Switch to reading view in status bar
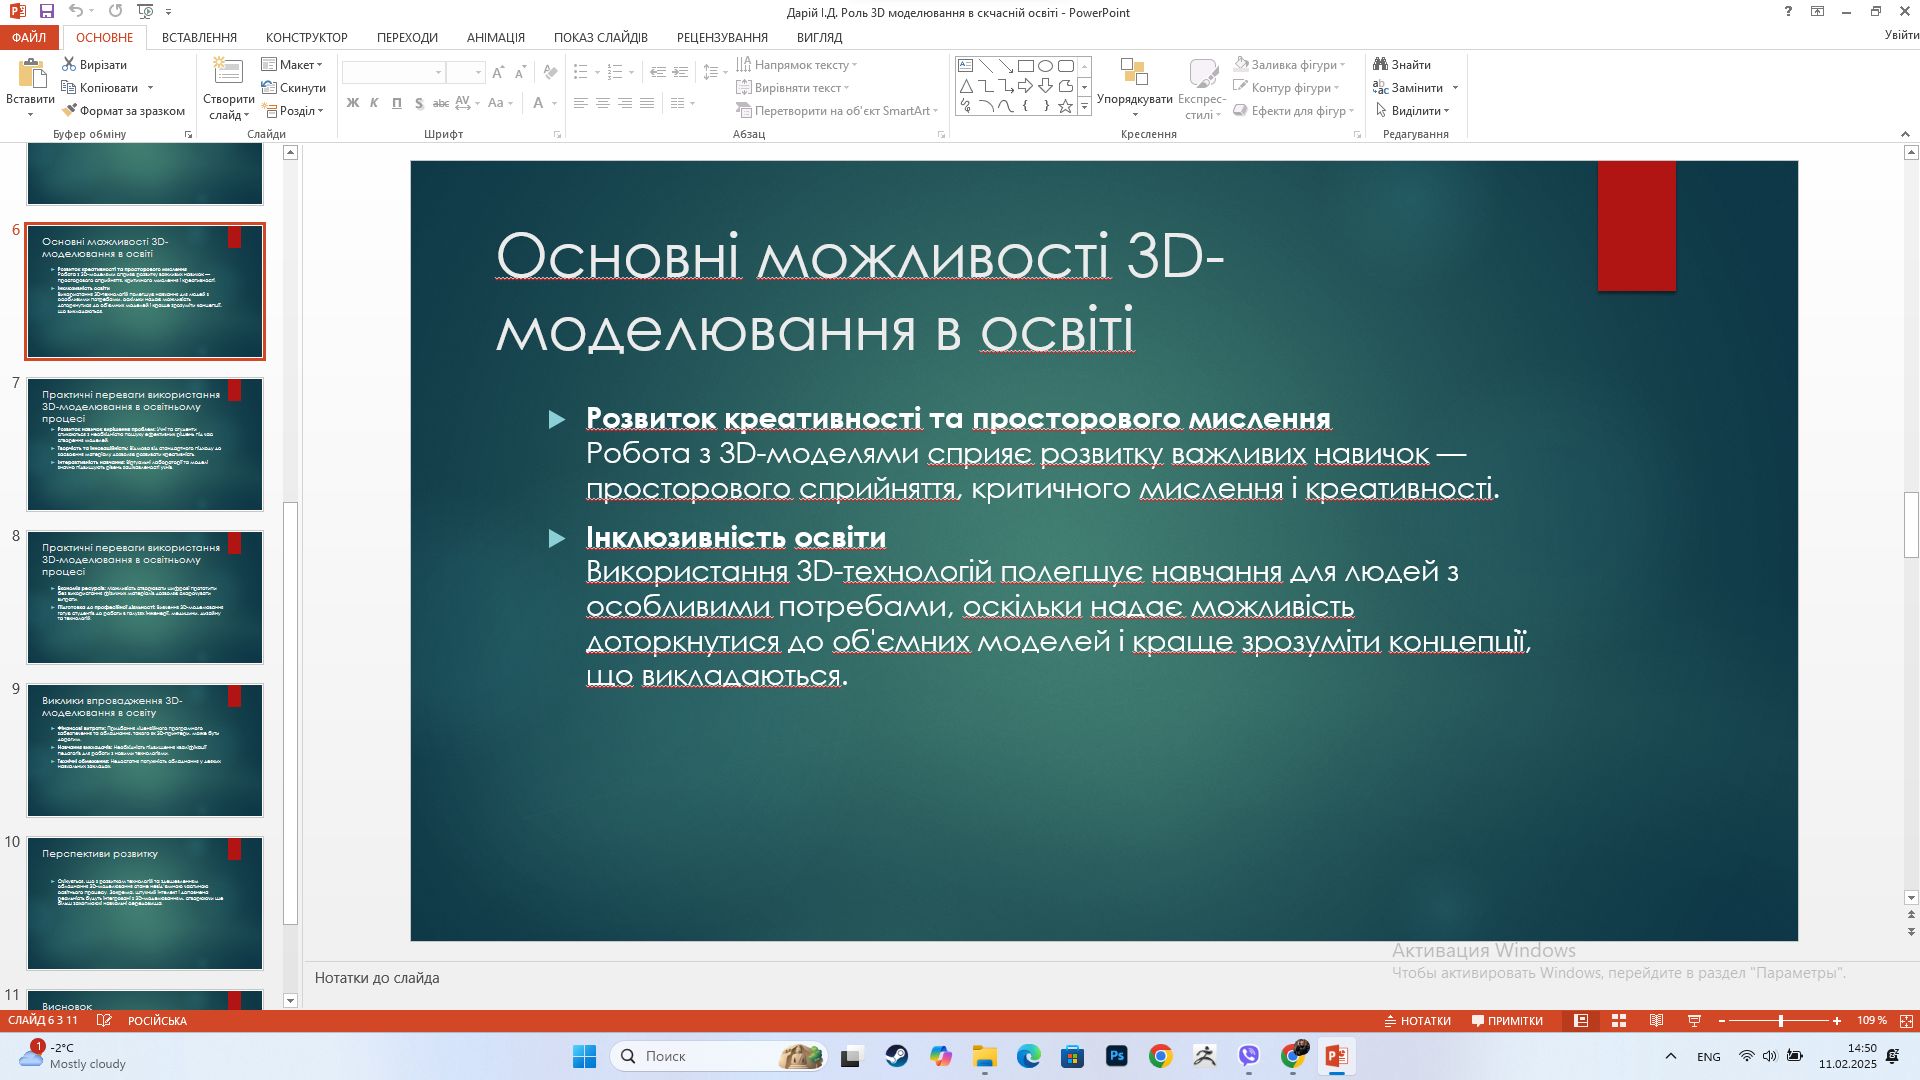Image resolution: width=1920 pixels, height=1080 pixels. click(1657, 1021)
